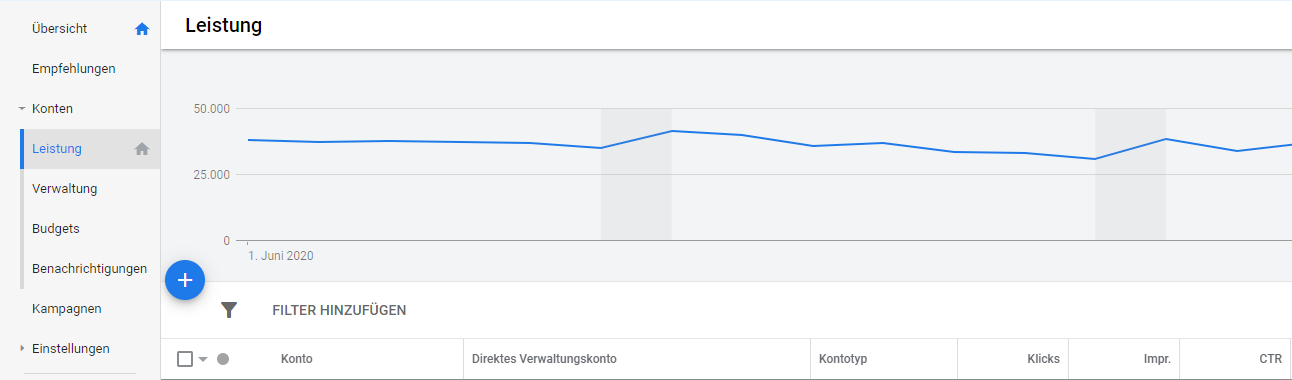The width and height of the screenshot is (1292, 380).
Task: Sort by the Konto column header
Action: tap(297, 359)
